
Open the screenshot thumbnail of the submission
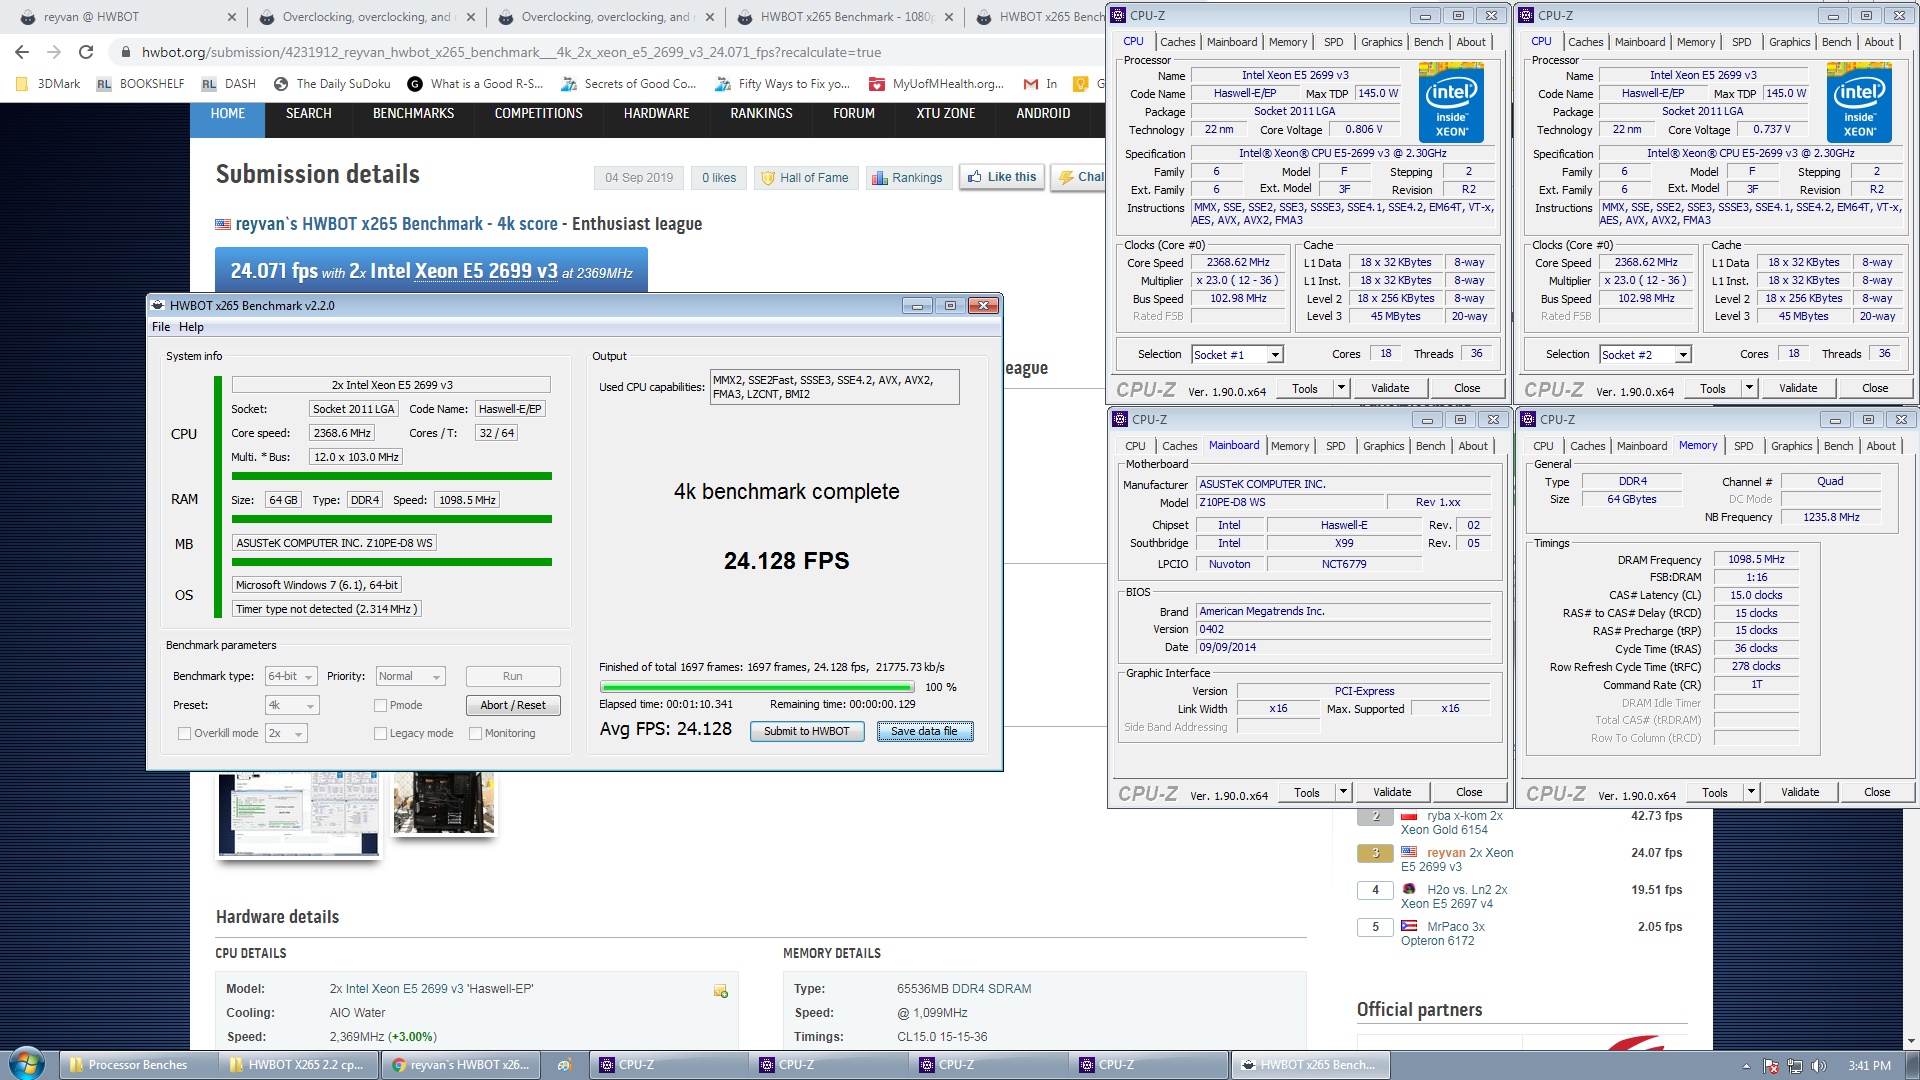298,814
